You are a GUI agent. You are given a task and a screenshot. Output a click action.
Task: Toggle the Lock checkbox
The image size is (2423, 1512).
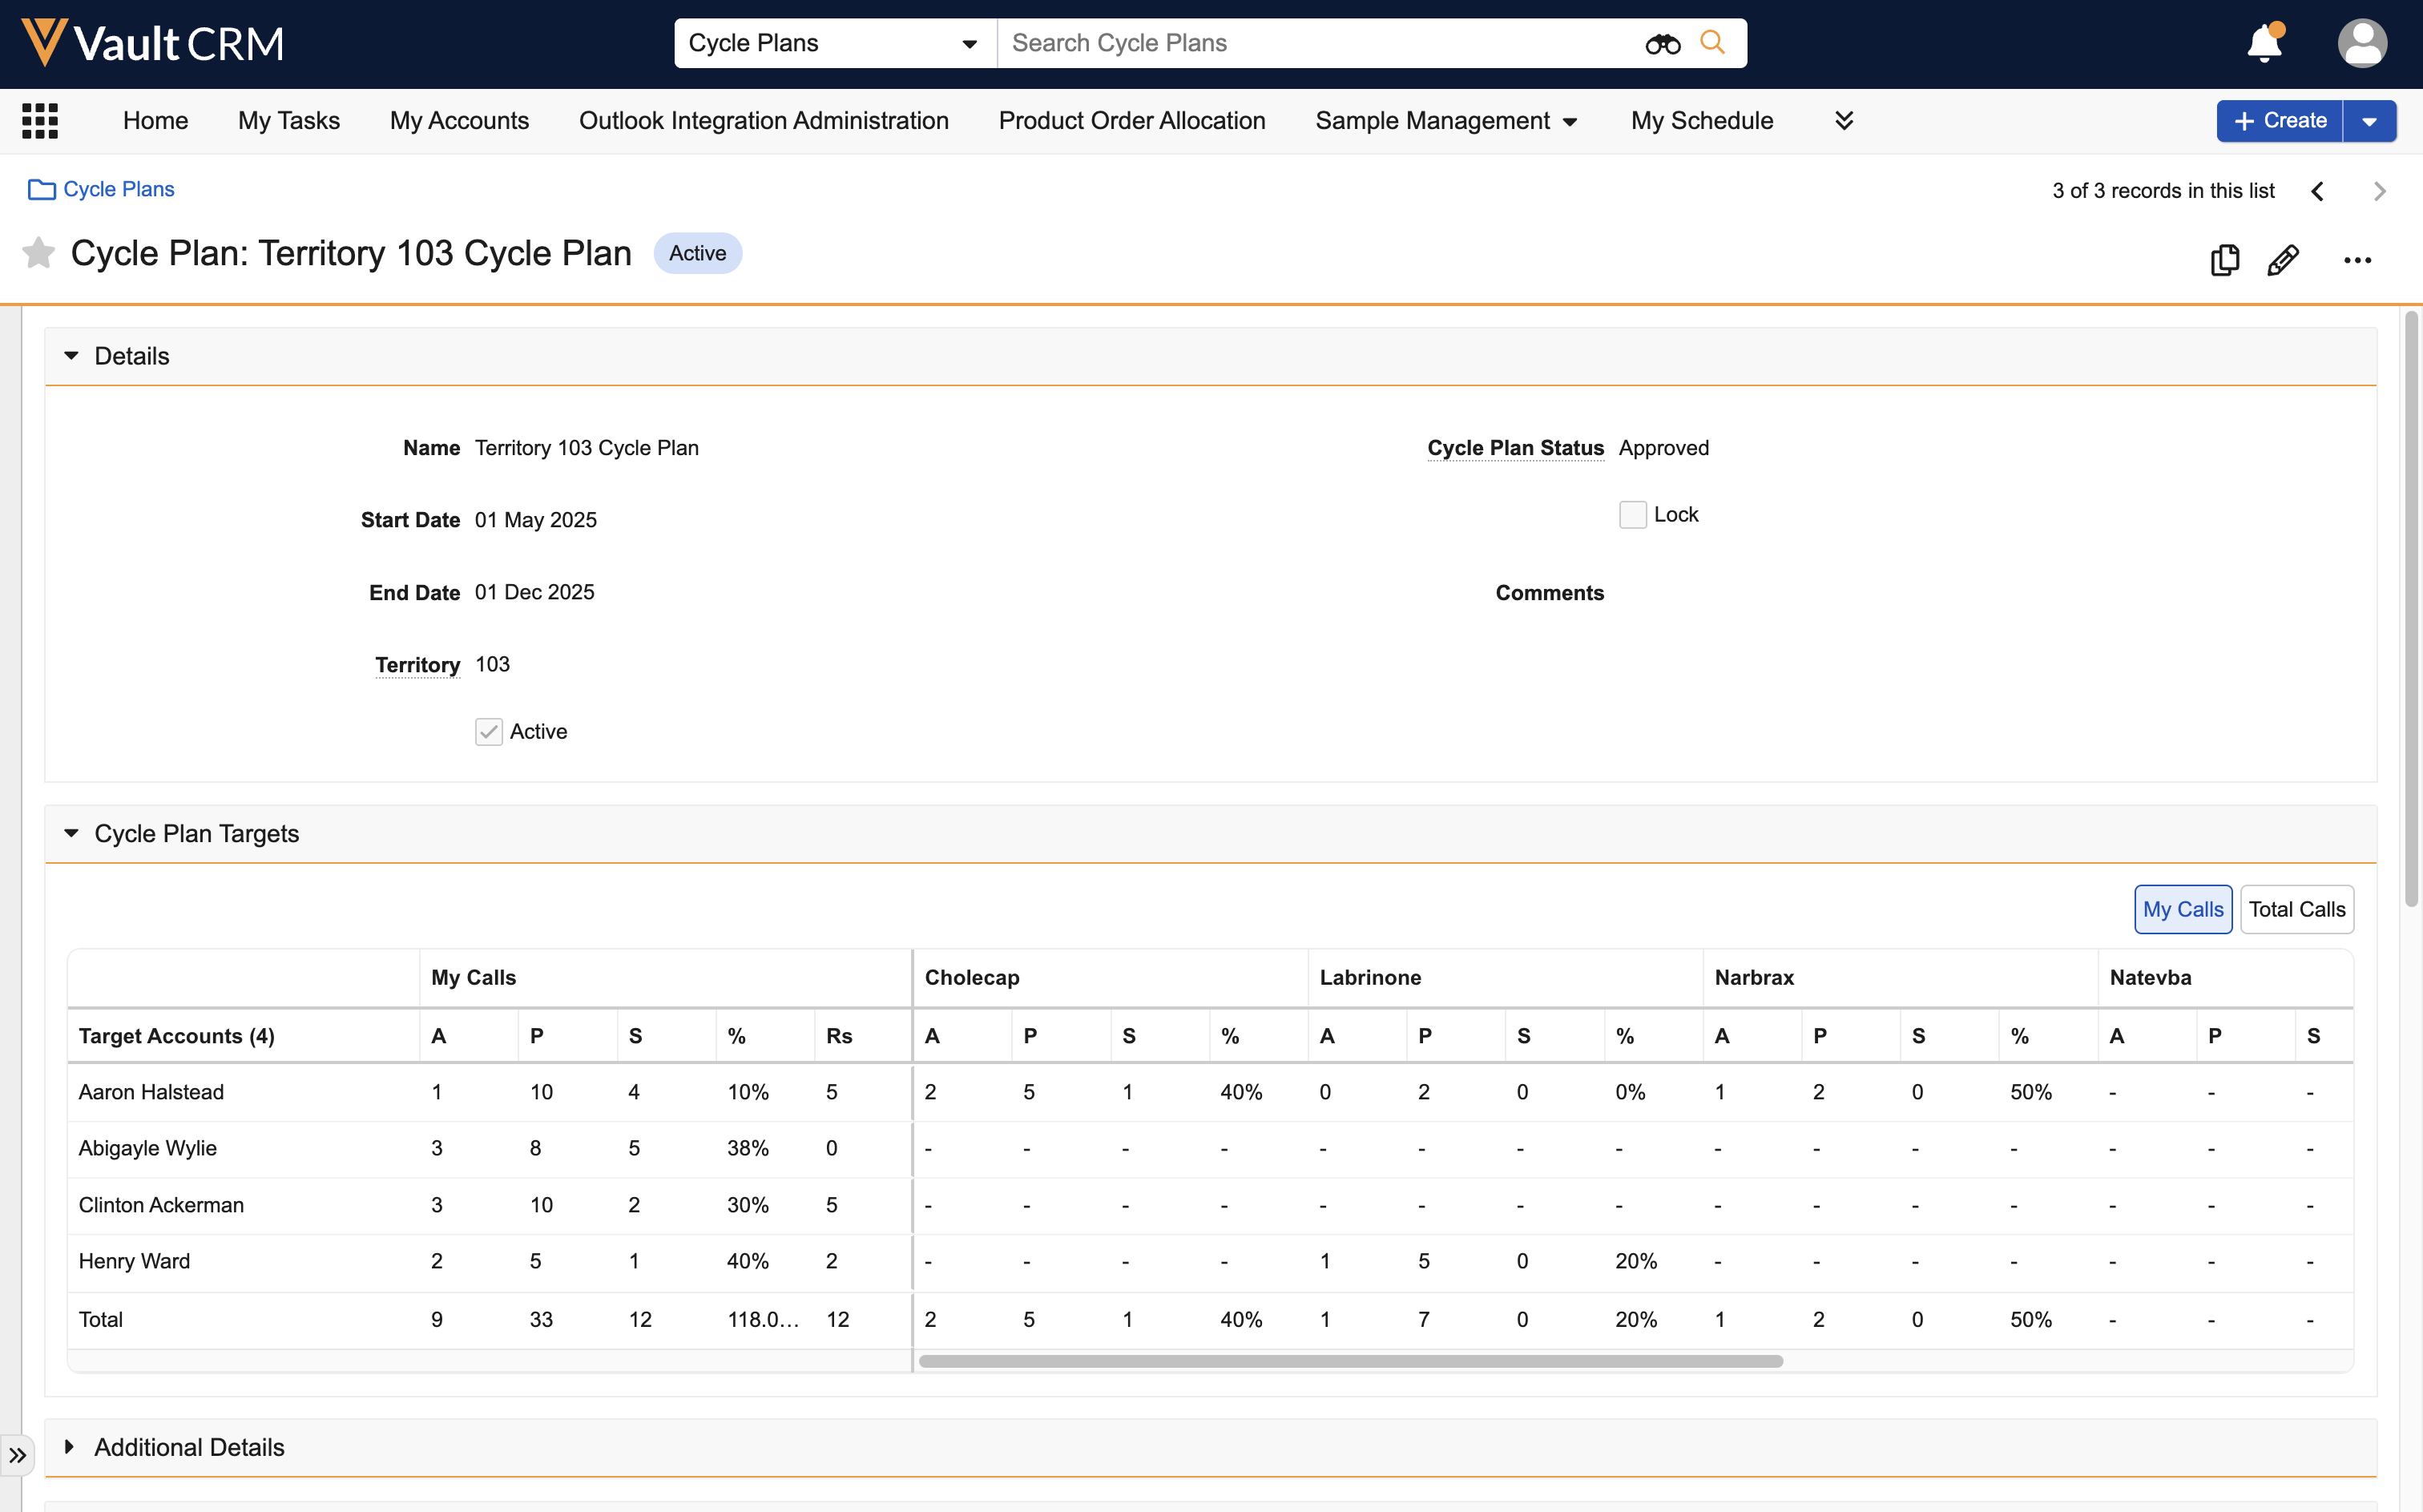point(1632,515)
